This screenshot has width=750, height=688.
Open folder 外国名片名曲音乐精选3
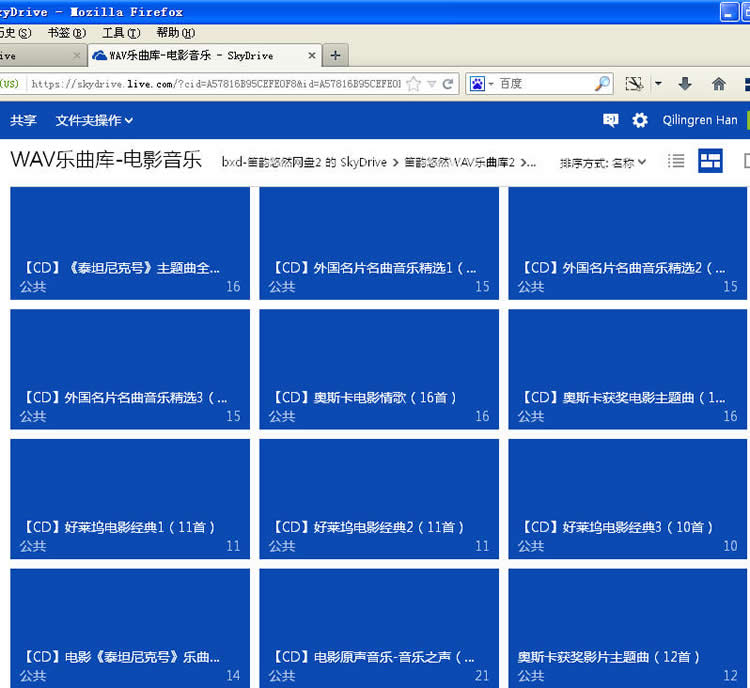(x=130, y=369)
